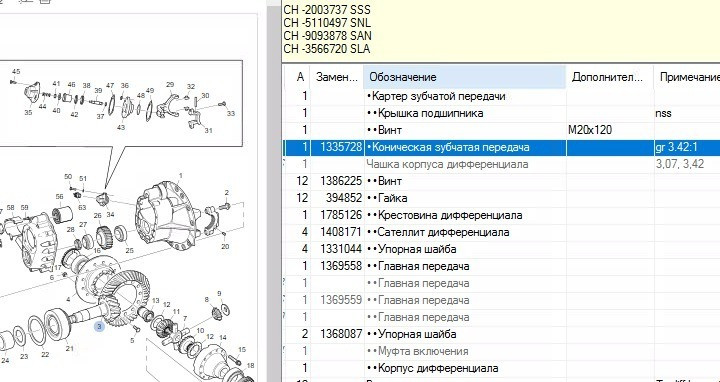The height and width of the screenshot is (382, 720).
Task: Click callout number 1 on the housing
Action: point(180,175)
